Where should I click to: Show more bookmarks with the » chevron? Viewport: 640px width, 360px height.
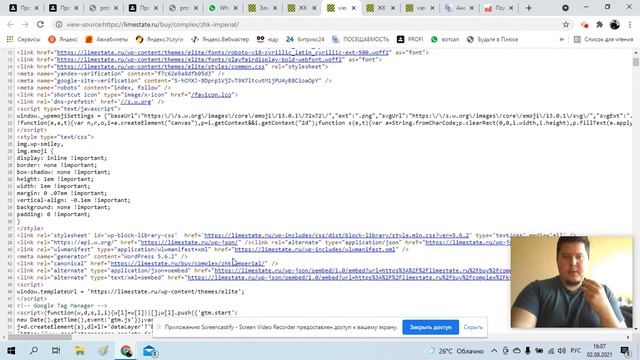[x=562, y=40]
